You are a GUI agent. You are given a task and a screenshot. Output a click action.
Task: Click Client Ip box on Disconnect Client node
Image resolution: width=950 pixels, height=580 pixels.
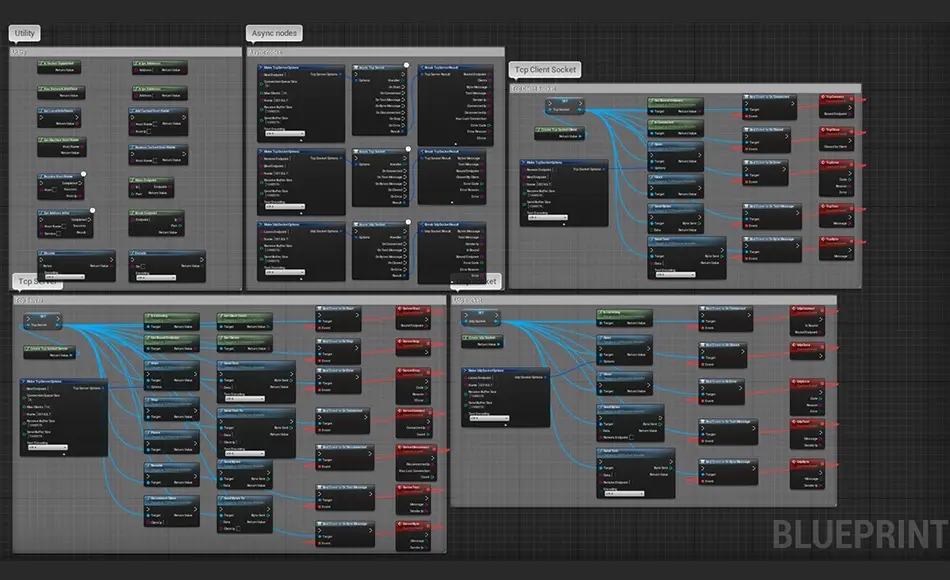pyautogui.click(x=165, y=522)
